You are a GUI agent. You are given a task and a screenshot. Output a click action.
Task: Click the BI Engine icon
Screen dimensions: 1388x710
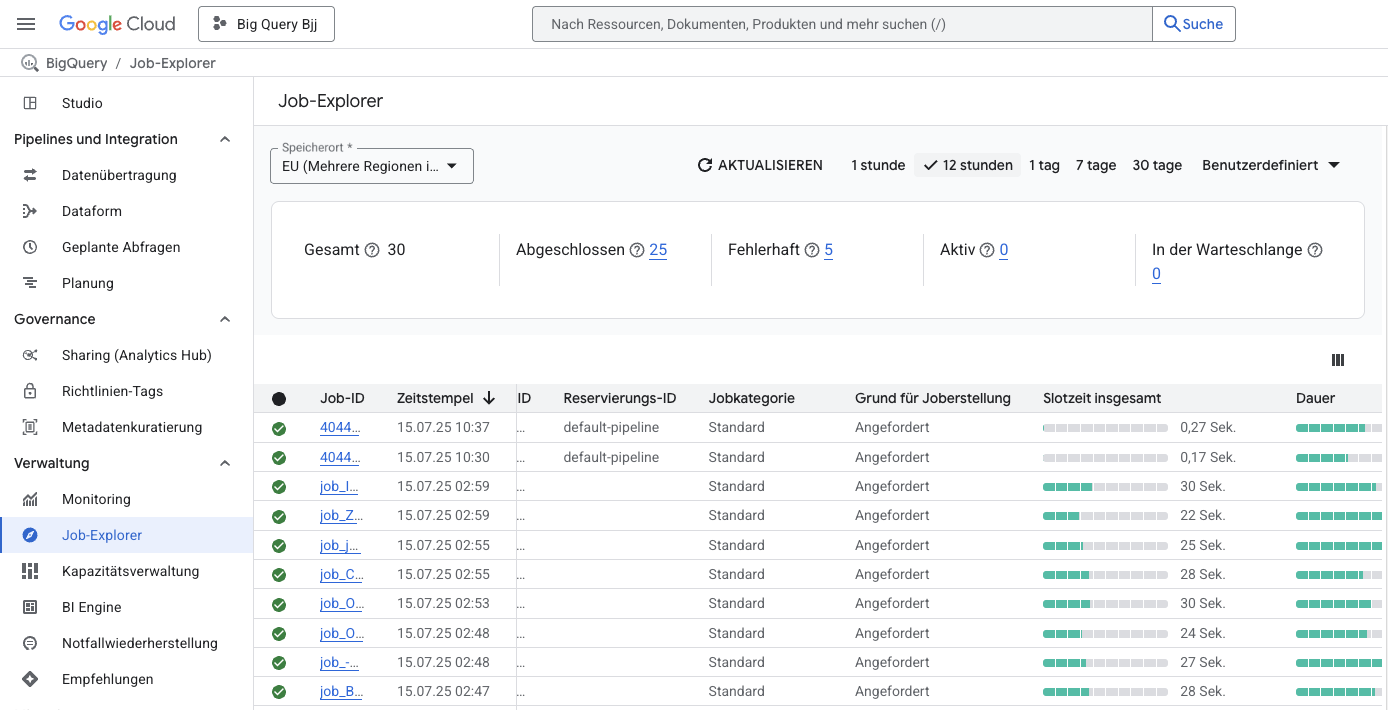point(30,607)
